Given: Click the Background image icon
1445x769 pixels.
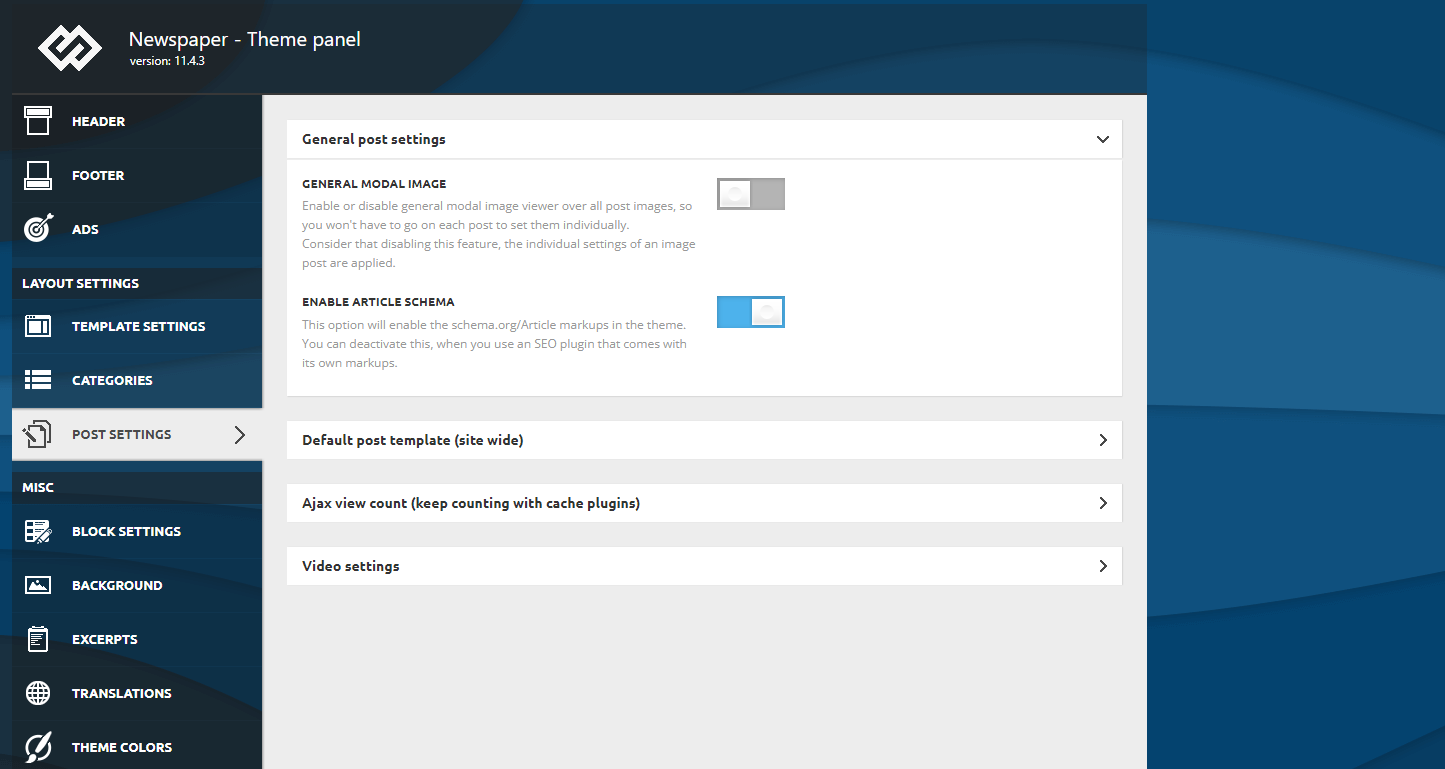Looking at the screenshot, I should click(38, 585).
